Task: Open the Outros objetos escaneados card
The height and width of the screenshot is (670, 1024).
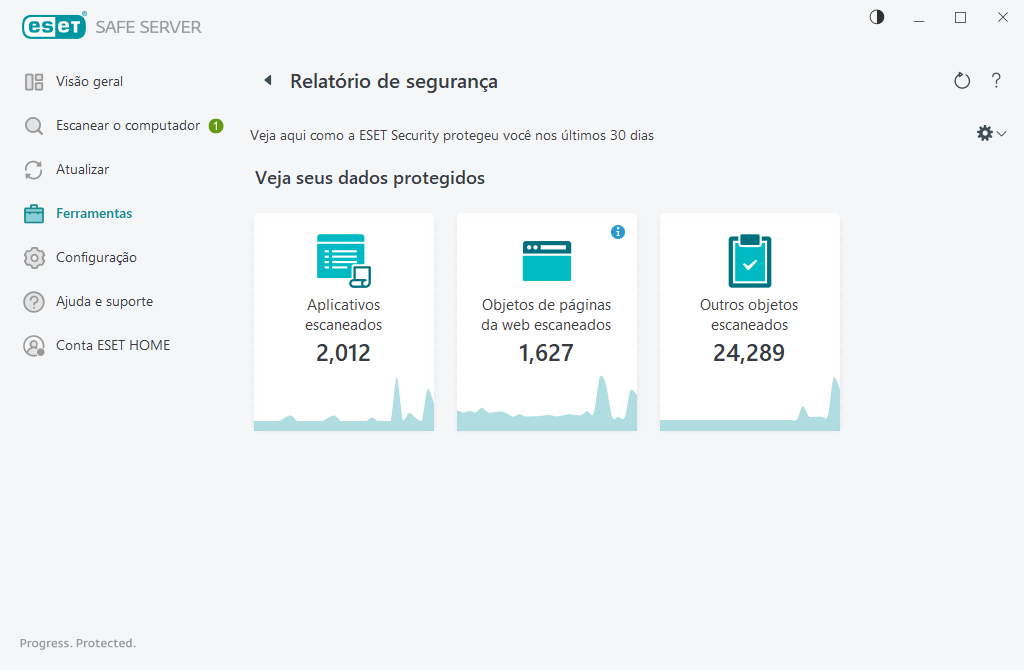Action: pos(749,315)
